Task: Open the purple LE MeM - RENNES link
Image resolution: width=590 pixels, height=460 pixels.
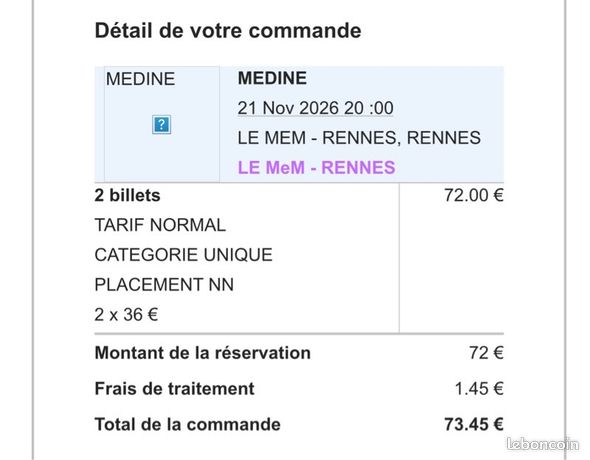Action: 316,167
